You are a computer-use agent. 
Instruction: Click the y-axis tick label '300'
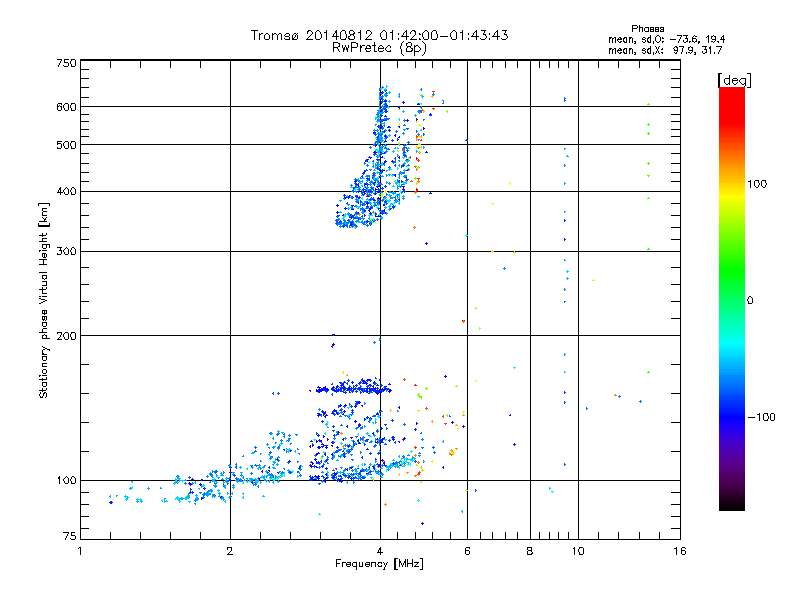coord(66,251)
